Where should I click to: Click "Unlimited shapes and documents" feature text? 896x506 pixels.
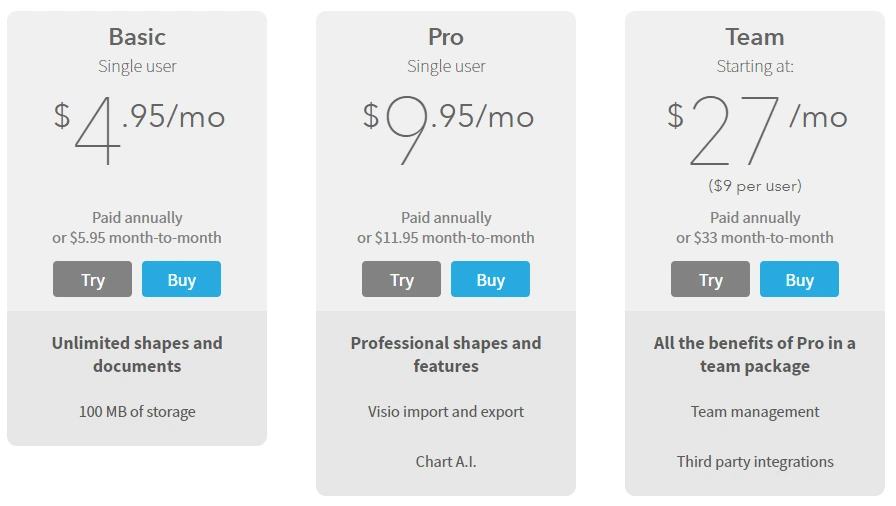pos(137,354)
